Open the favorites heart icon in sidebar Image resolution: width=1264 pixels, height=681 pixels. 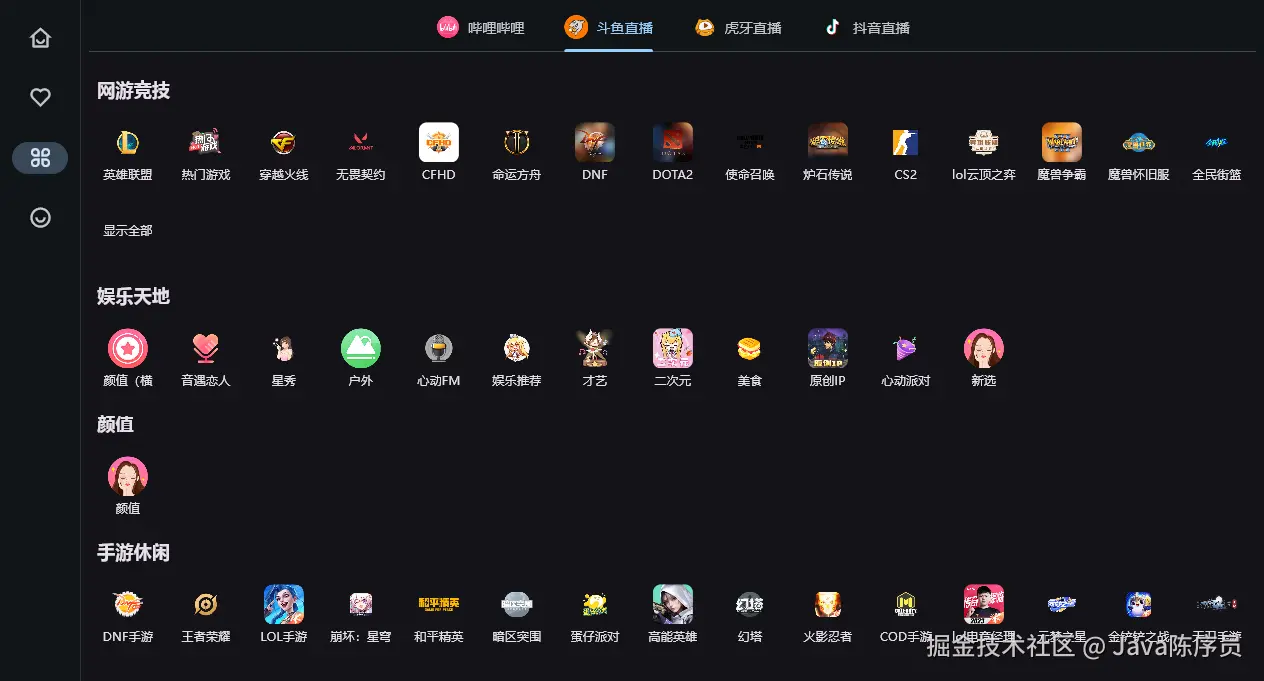(x=40, y=97)
